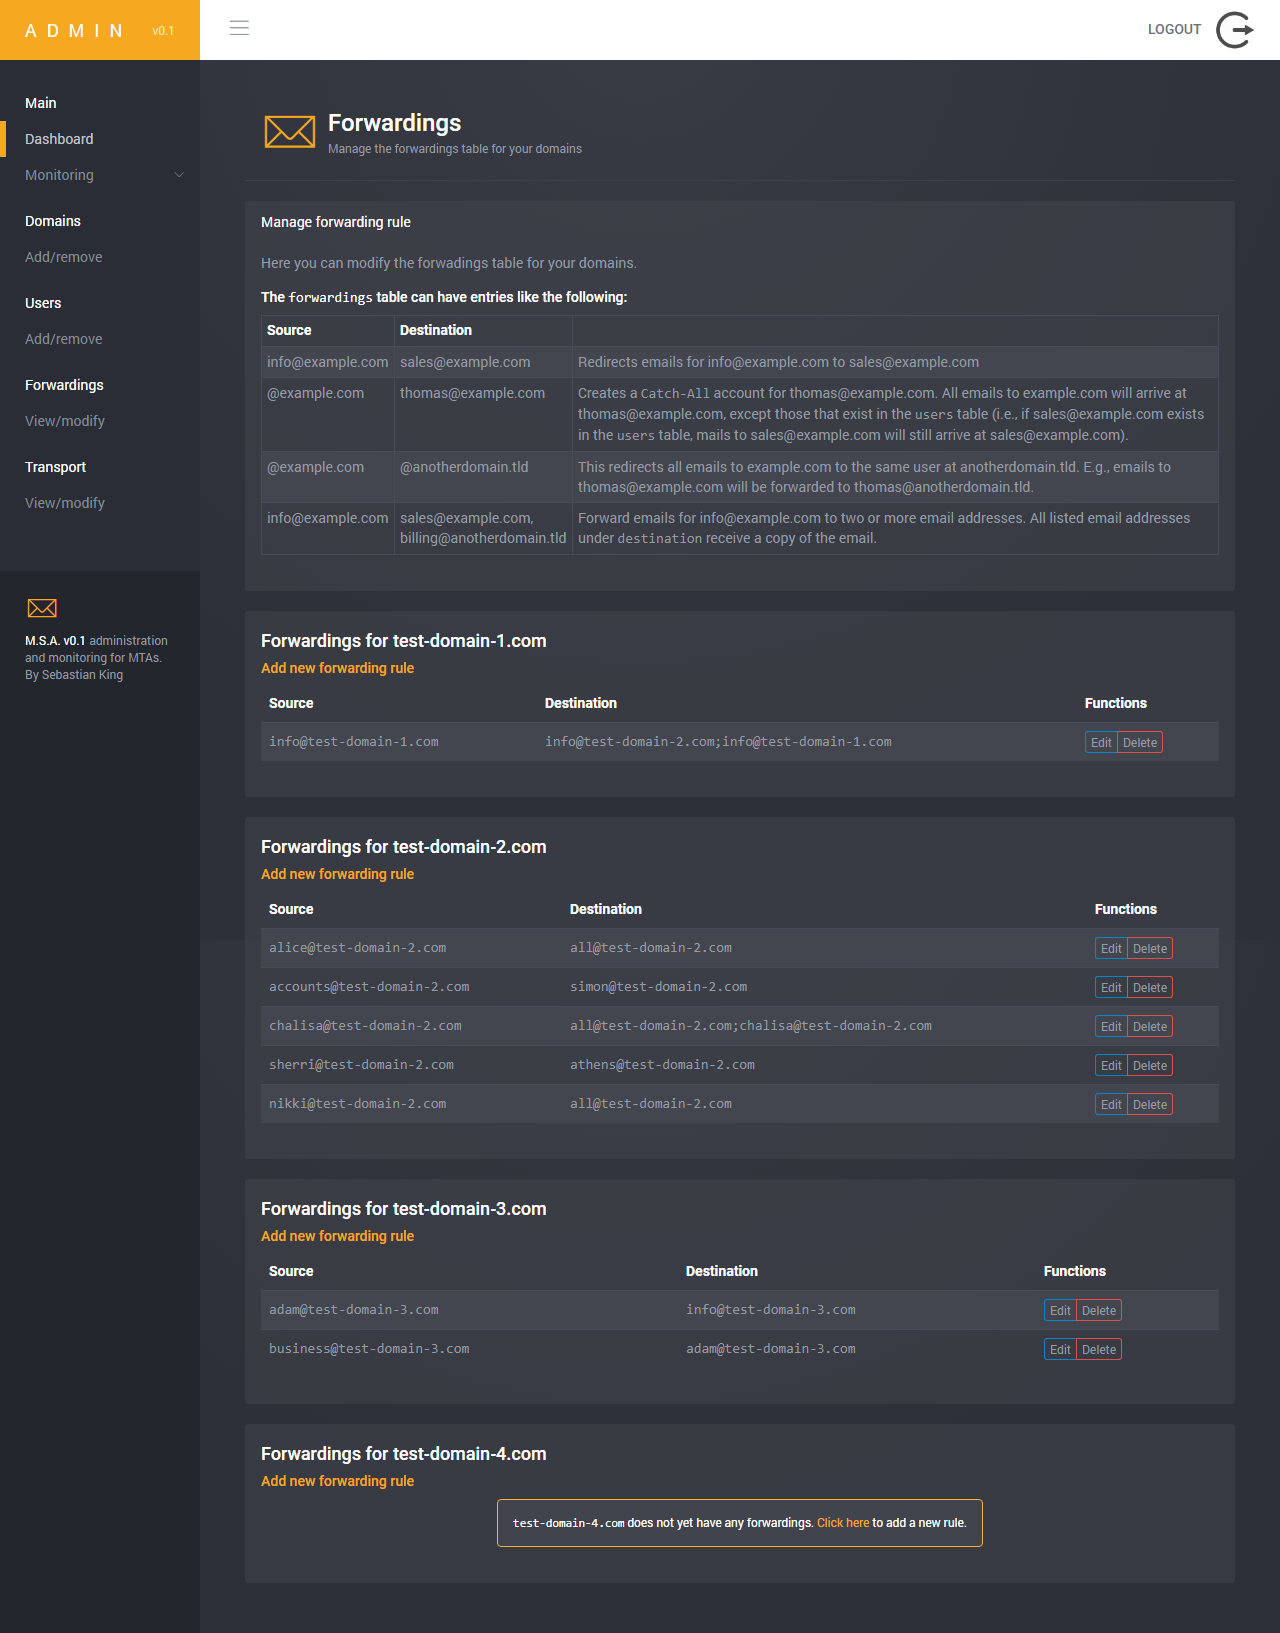Edit the adam@test-domain-3.com forwarding
This screenshot has width=1280, height=1633.
pos(1060,1311)
